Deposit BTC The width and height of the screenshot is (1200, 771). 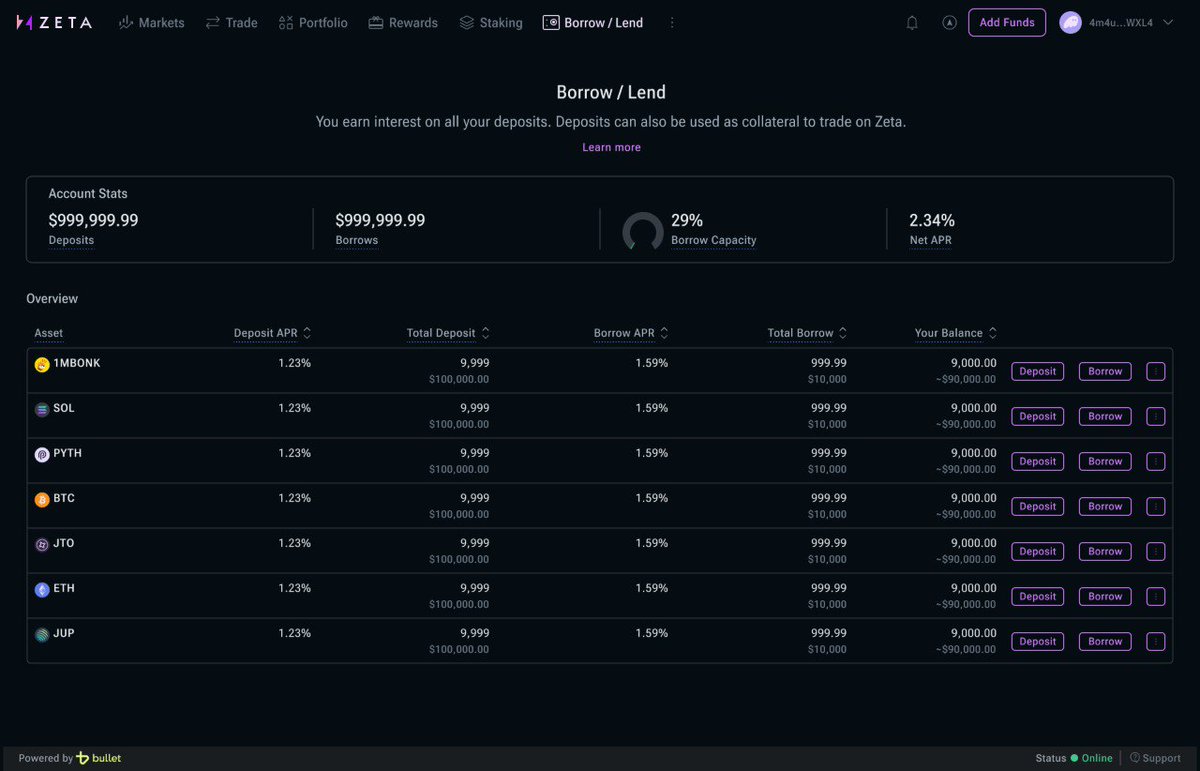click(x=1037, y=506)
